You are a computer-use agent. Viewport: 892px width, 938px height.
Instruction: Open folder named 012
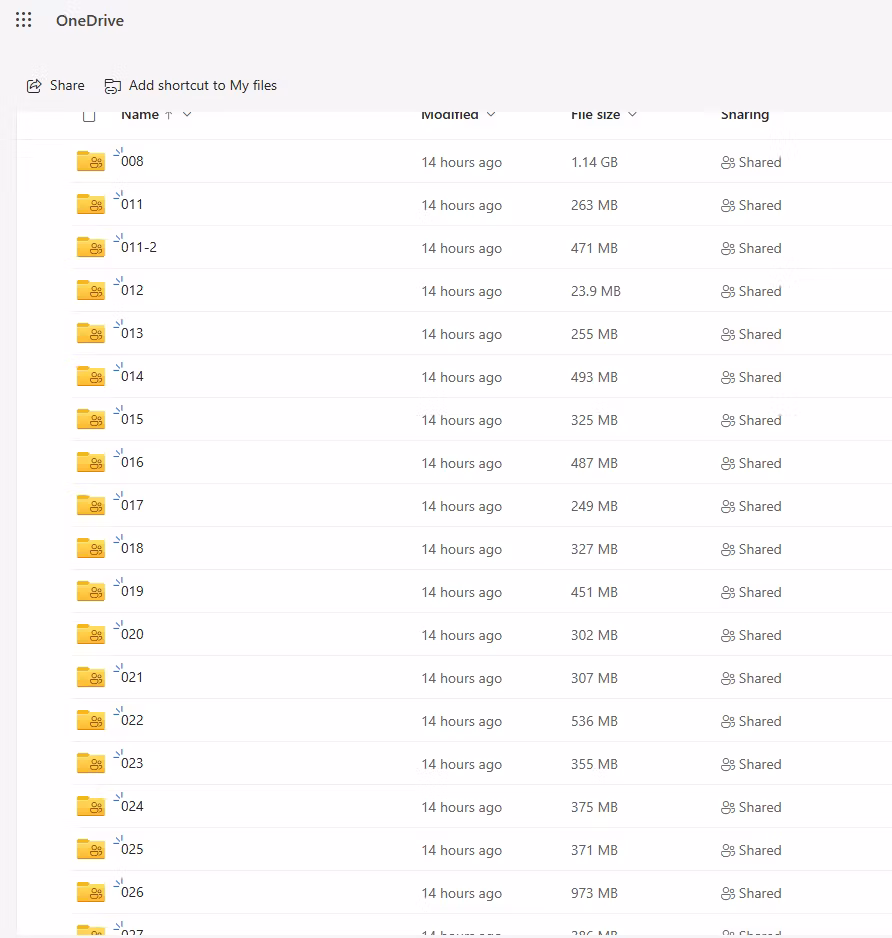[132, 291]
